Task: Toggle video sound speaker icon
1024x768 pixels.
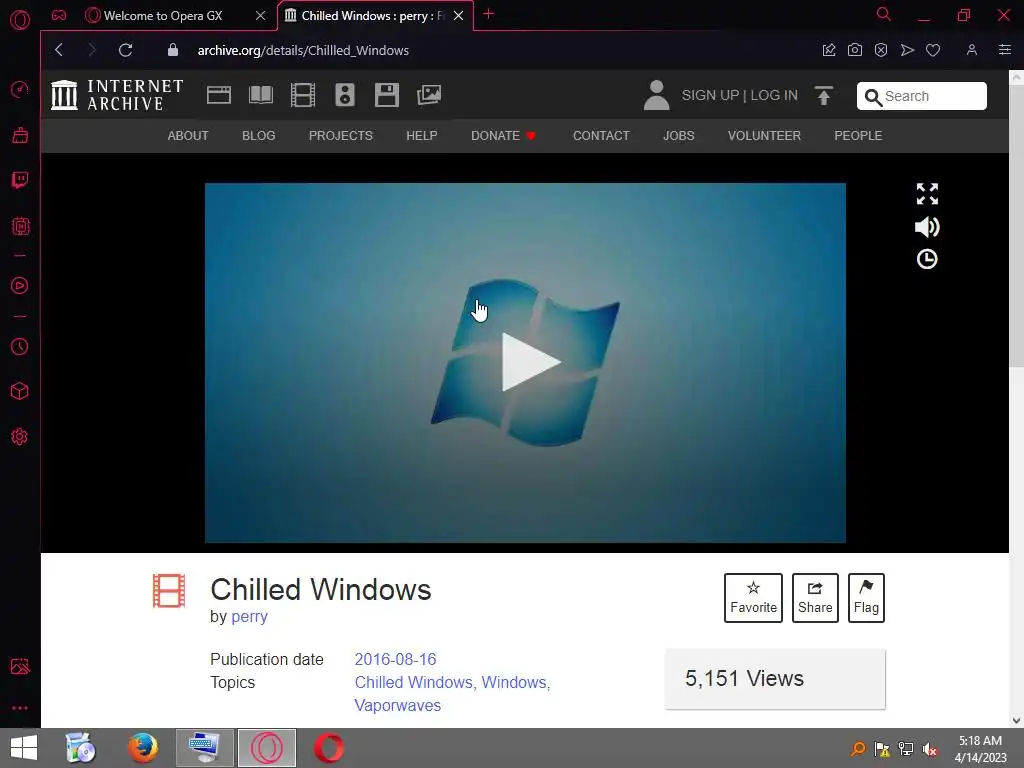Action: pos(927,227)
